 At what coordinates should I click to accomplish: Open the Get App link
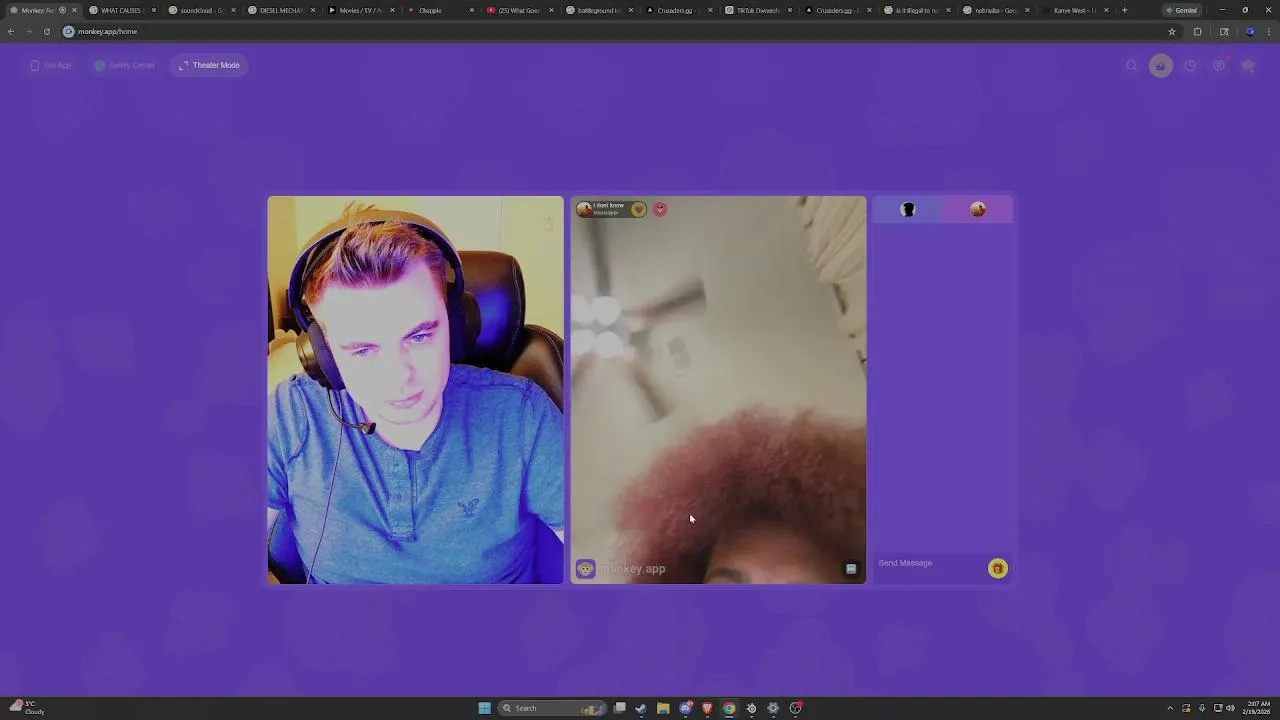click(x=51, y=65)
